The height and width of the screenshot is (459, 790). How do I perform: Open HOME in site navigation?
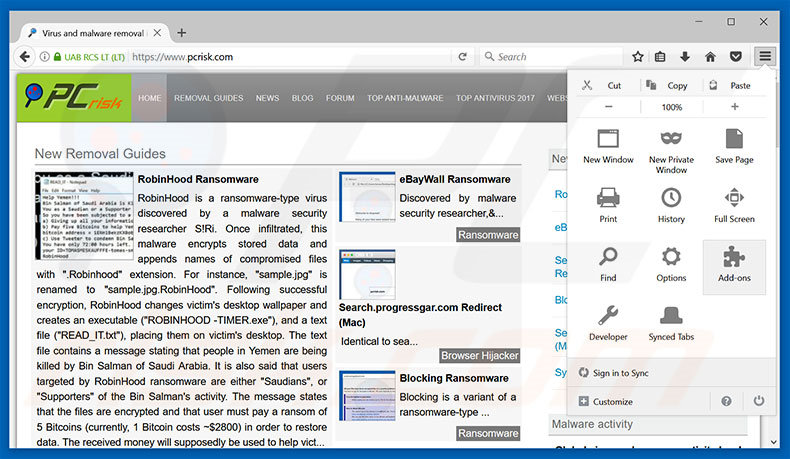click(150, 98)
